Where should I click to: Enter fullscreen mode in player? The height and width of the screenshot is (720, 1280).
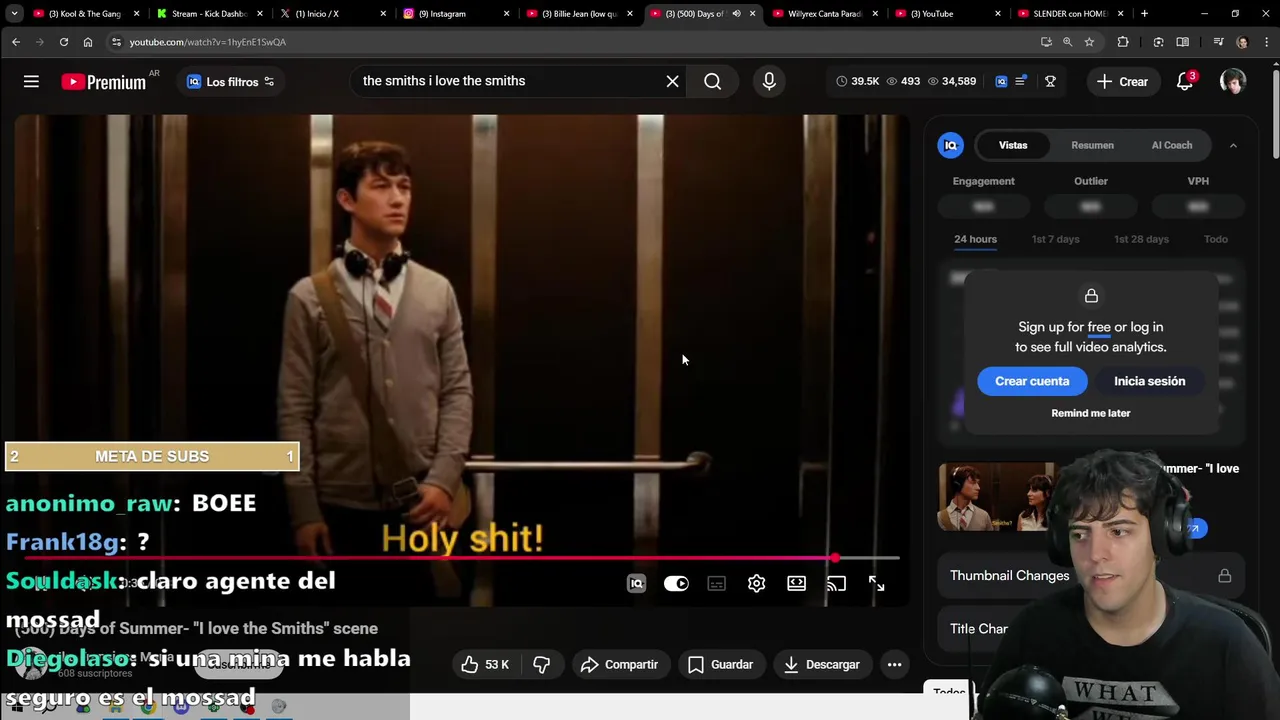pyautogui.click(x=876, y=584)
